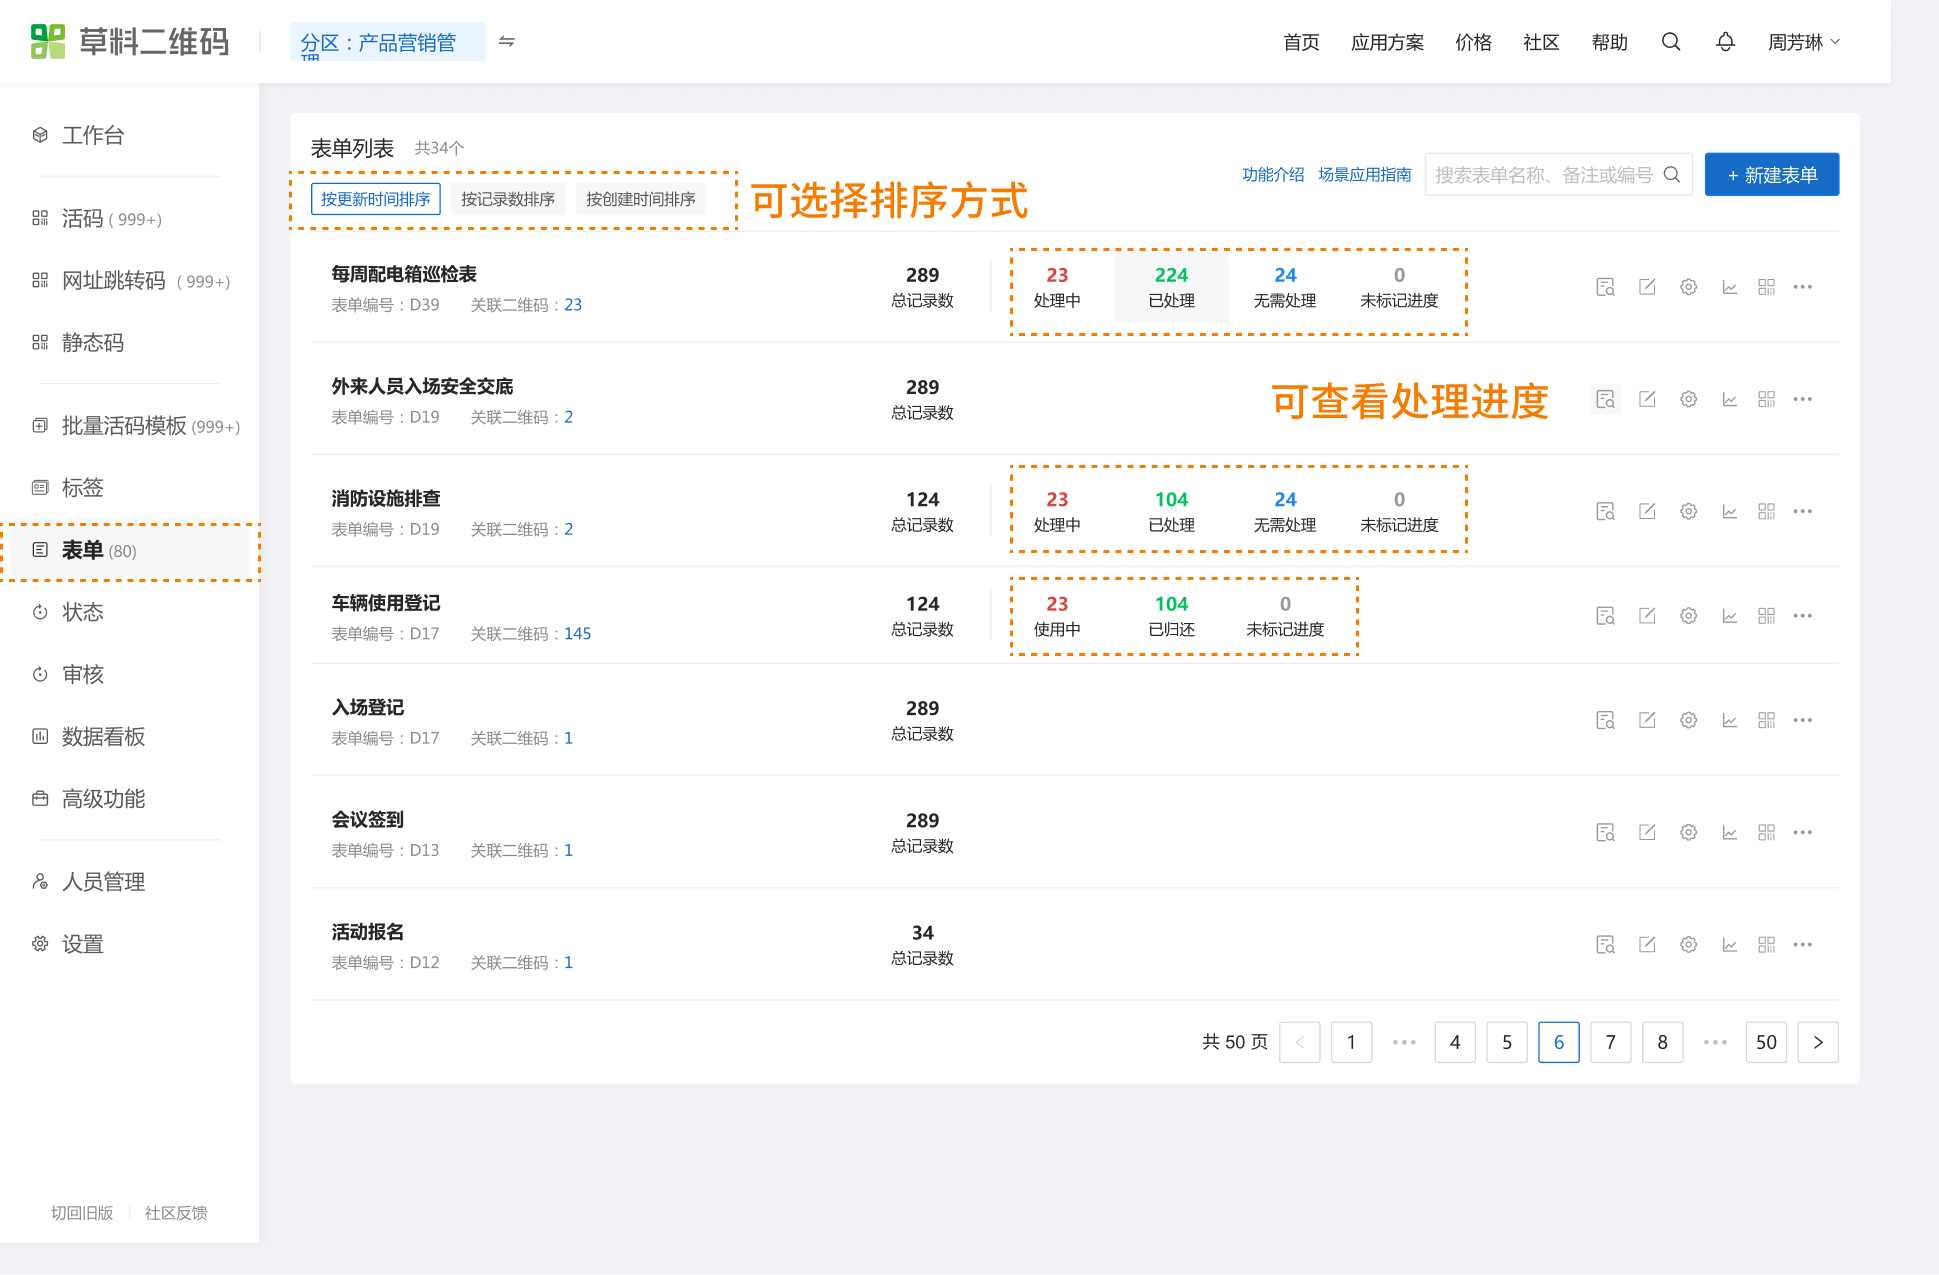Open the 场景应用指南 link
Image resolution: width=1939 pixels, height=1275 pixels.
(1364, 175)
